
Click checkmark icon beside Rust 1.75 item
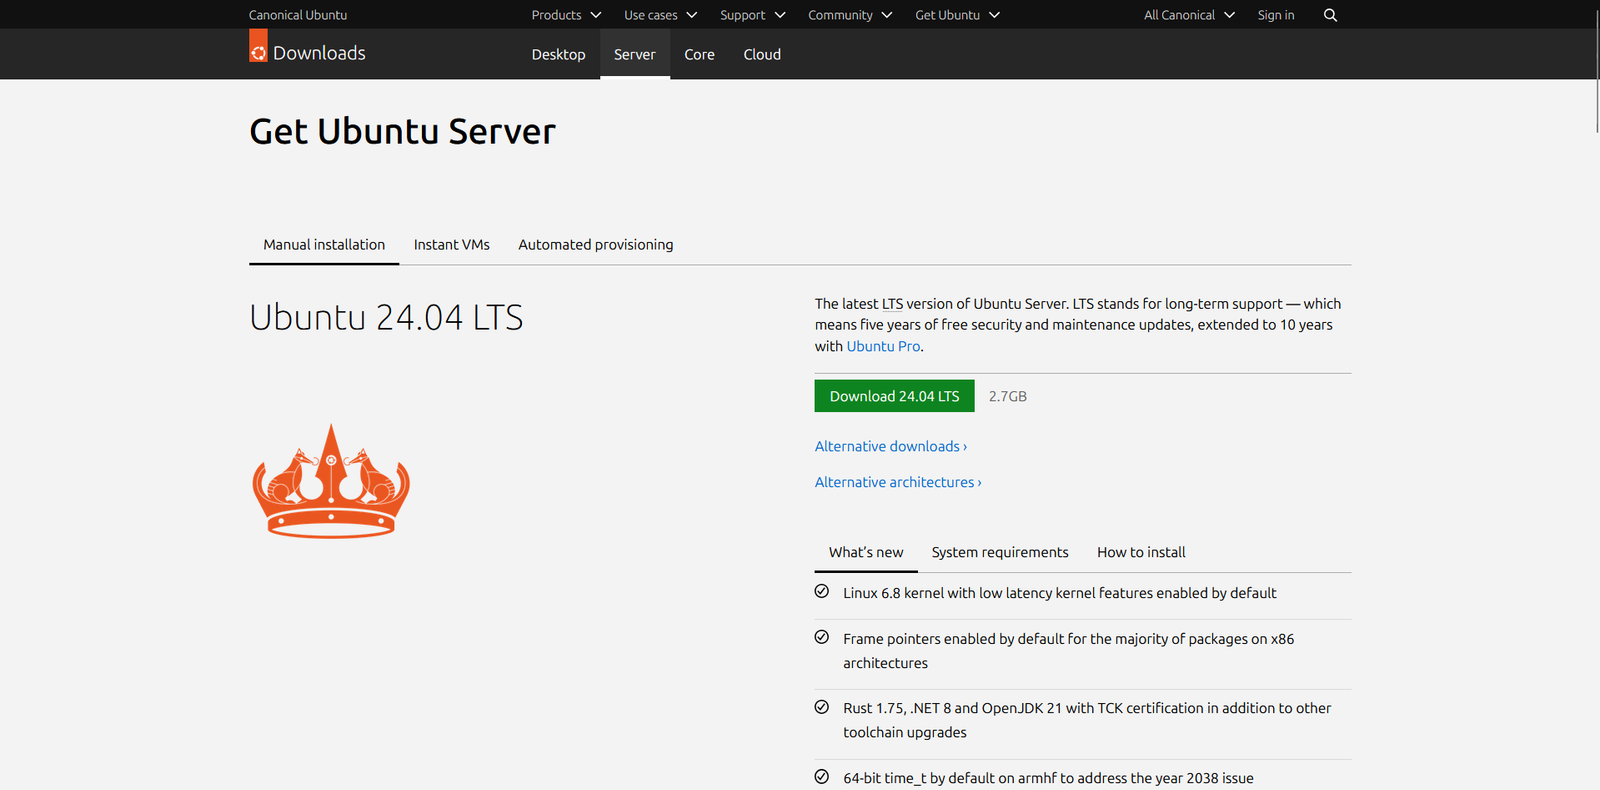point(822,707)
